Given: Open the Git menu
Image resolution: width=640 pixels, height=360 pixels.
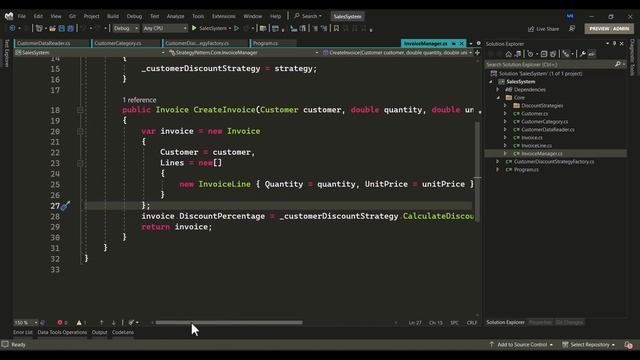Looking at the screenshot, I should pos(72,16).
